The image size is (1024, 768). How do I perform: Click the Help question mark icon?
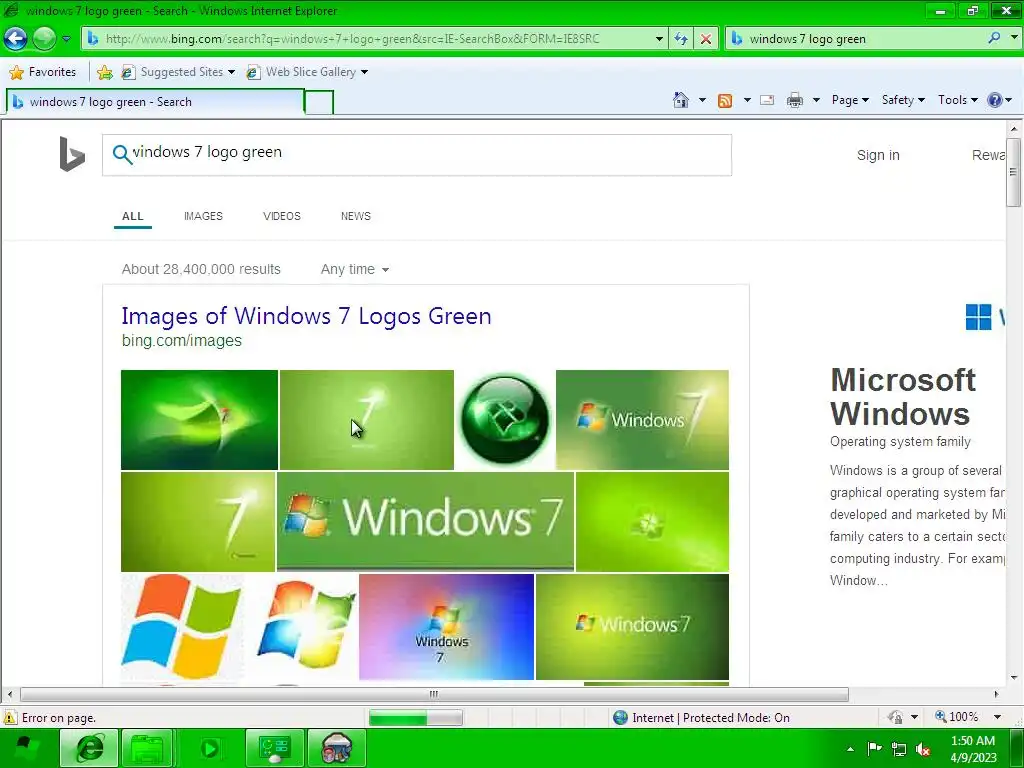(995, 100)
